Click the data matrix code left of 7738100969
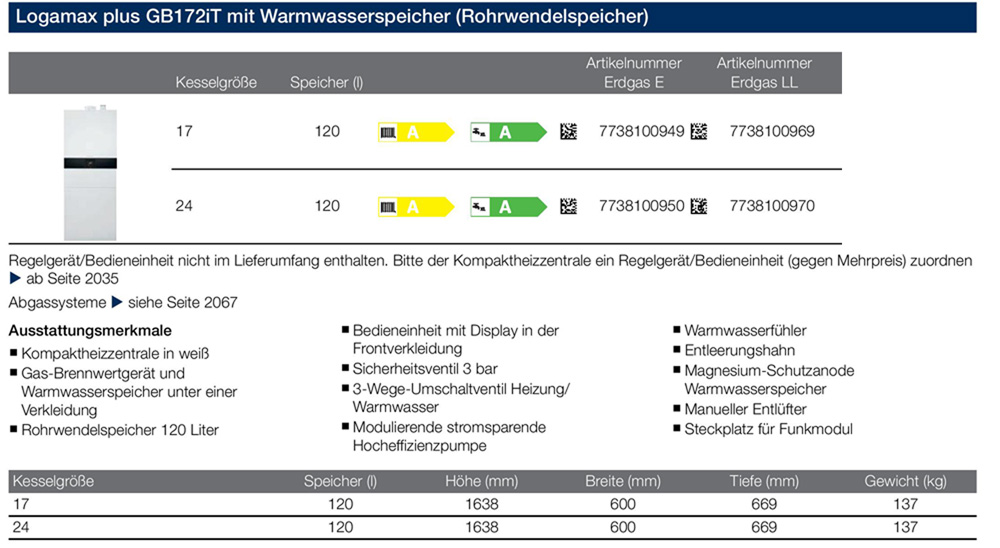Viewport: 1000px width, 548px height. tap(699, 131)
